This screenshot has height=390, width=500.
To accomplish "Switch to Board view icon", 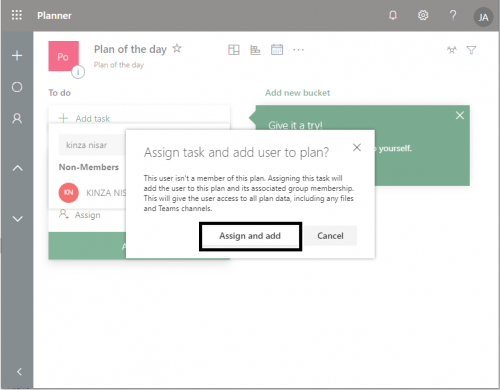I will pyautogui.click(x=234, y=50).
